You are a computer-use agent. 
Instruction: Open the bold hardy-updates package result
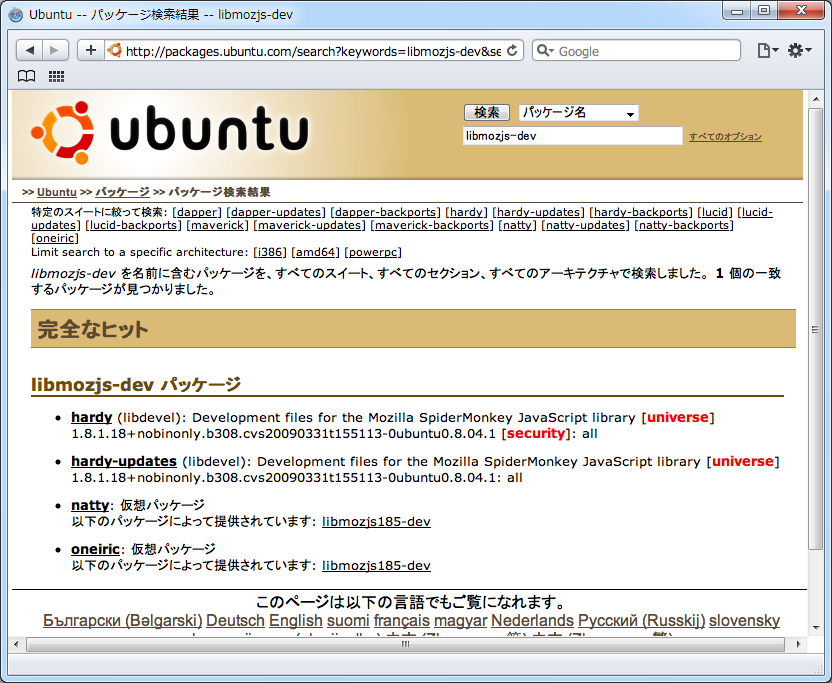[x=124, y=462]
